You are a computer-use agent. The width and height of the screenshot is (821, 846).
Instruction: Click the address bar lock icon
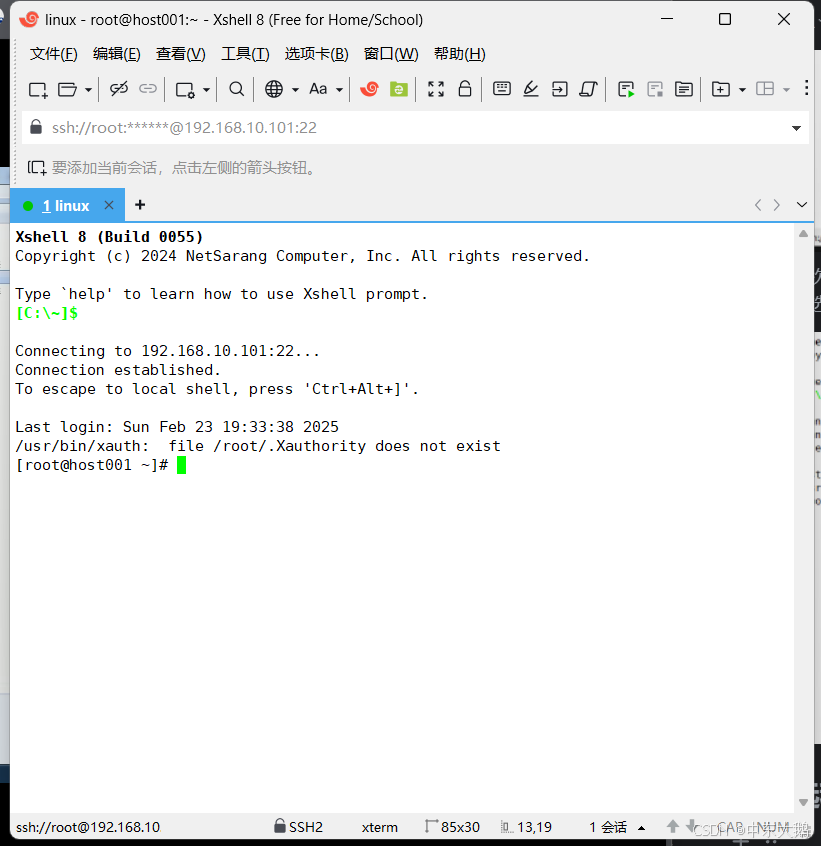coord(36,127)
